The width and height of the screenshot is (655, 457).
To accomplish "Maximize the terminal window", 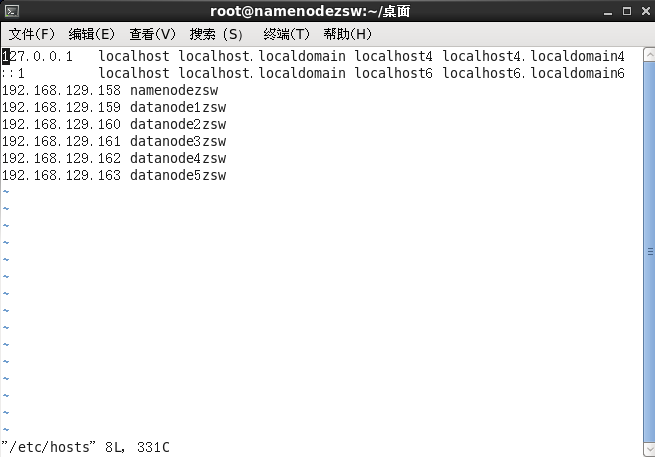I will 627,11.
